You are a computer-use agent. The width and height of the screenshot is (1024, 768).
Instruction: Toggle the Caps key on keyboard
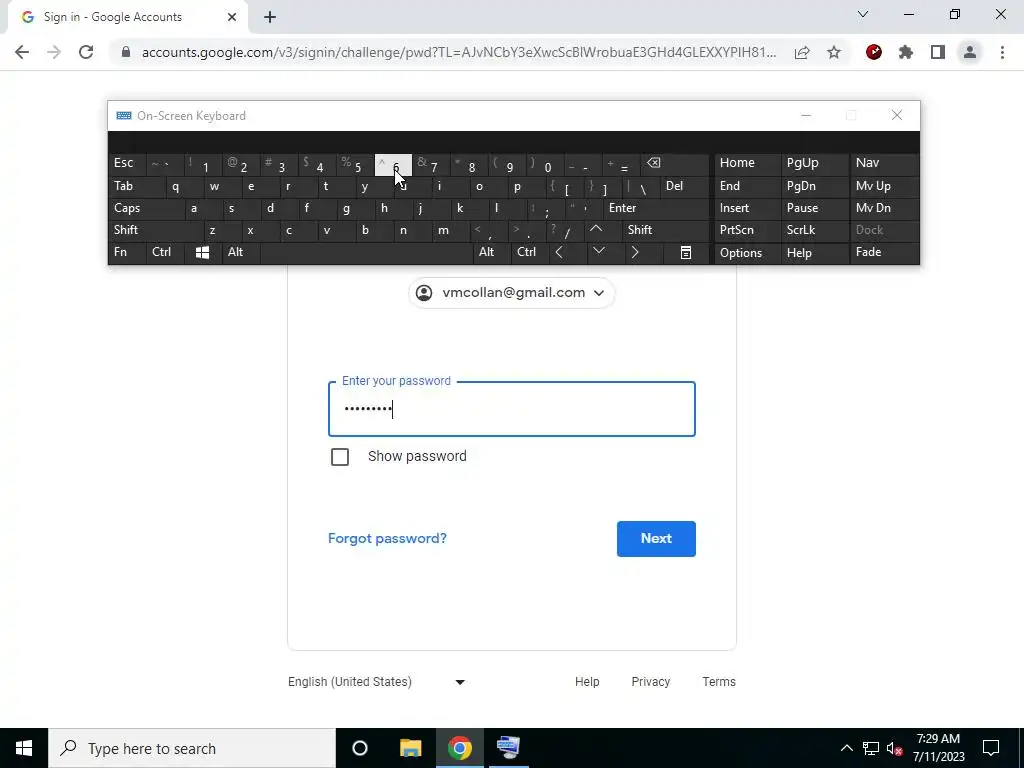click(x=146, y=208)
